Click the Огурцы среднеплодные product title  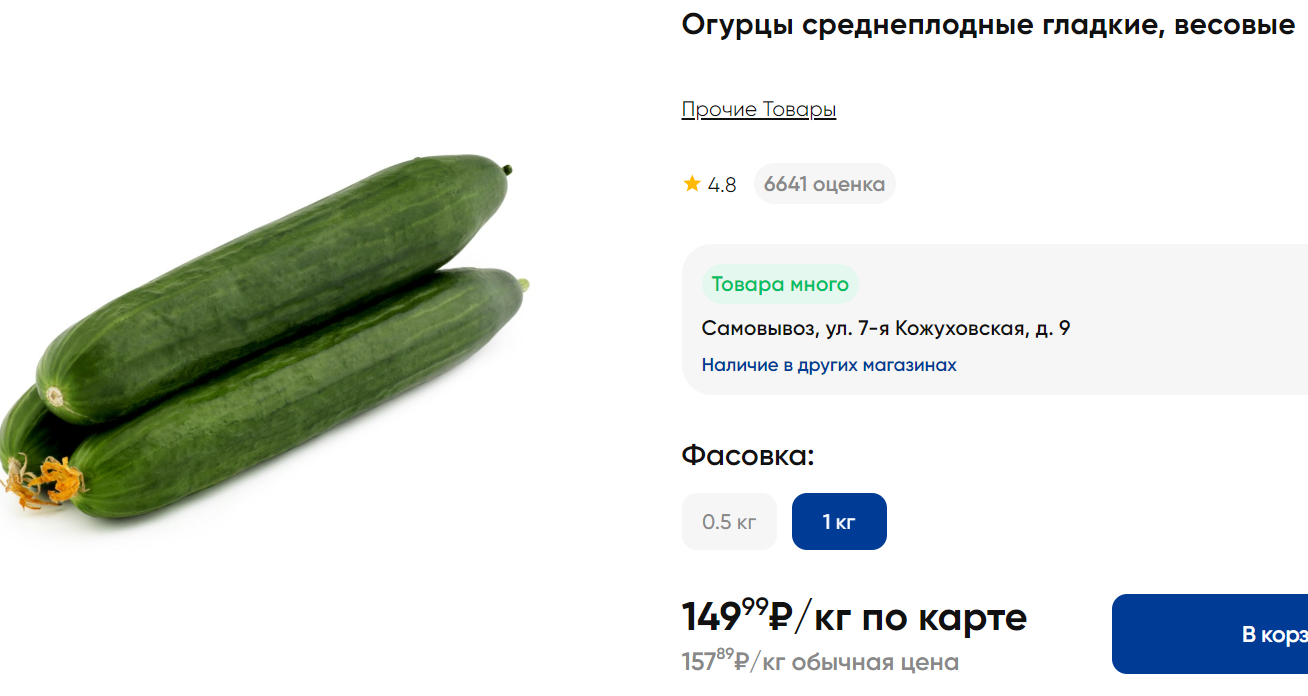988,26
